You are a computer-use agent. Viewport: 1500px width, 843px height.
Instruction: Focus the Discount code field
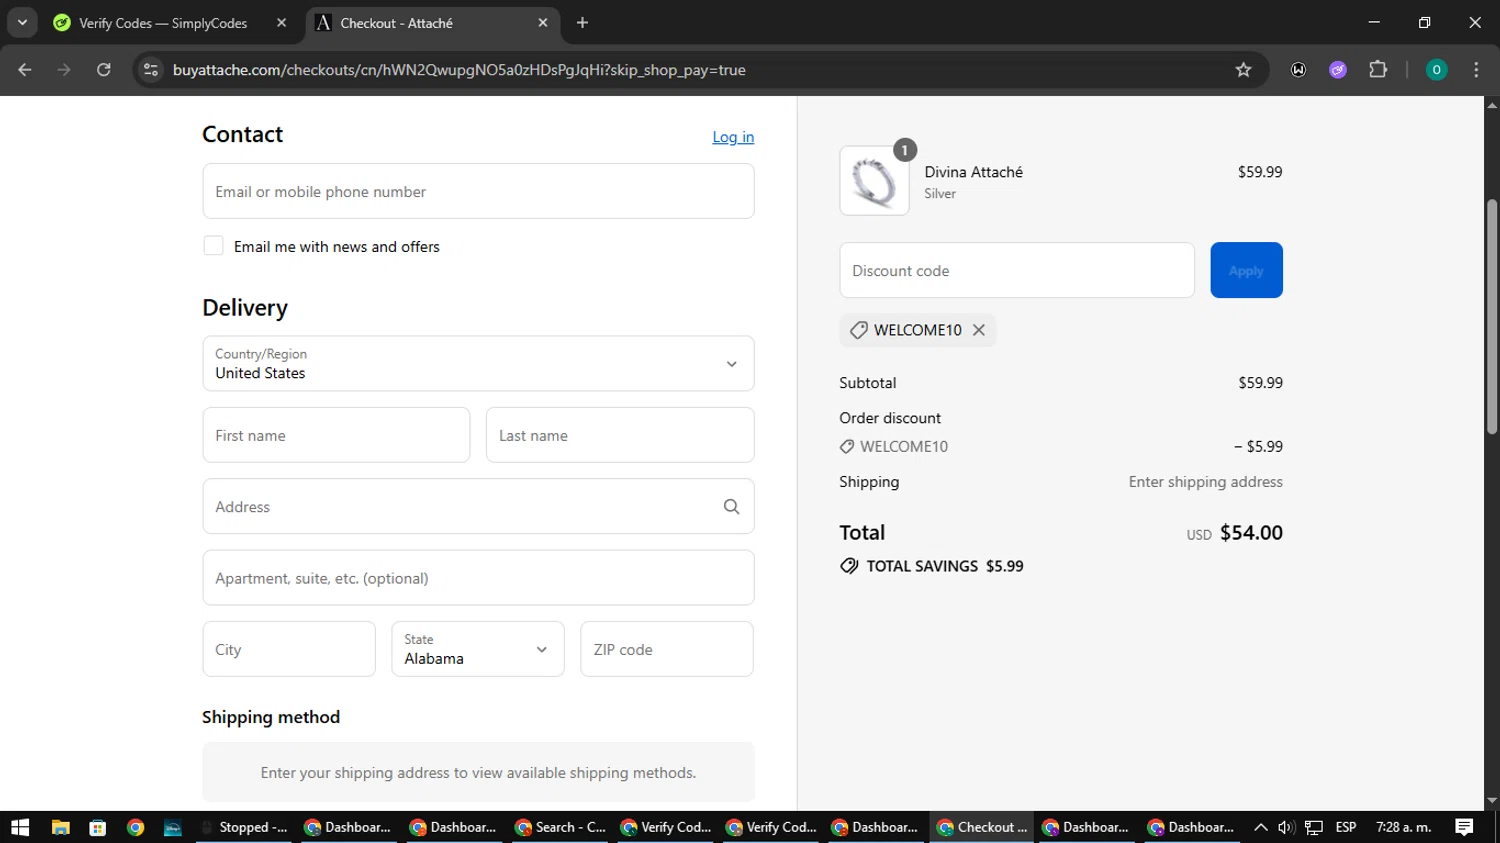tap(1017, 270)
